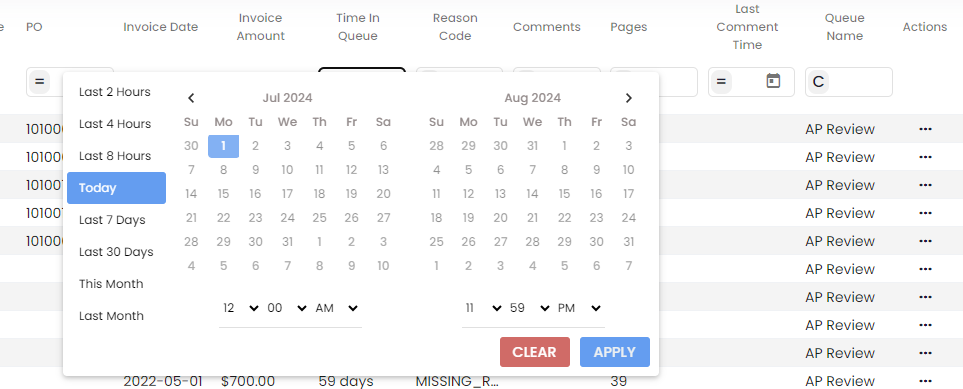963x389 pixels.
Task: Click the red CLEAR button
Action: click(x=535, y=352)
